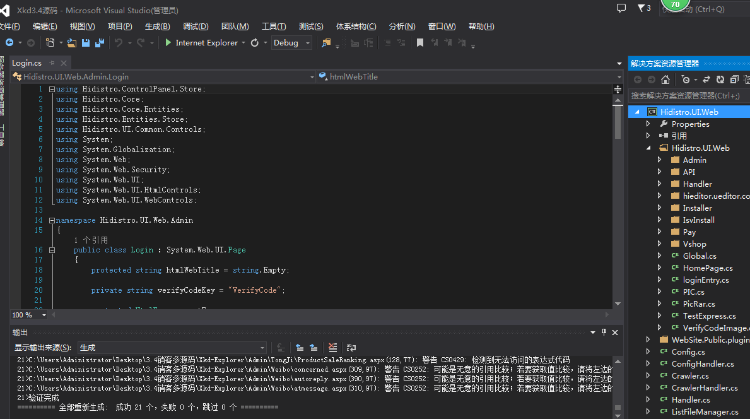Viewport: 750px width, 419px height.
Task: Open the 生成(B) build menu
Action: point(157,26)
